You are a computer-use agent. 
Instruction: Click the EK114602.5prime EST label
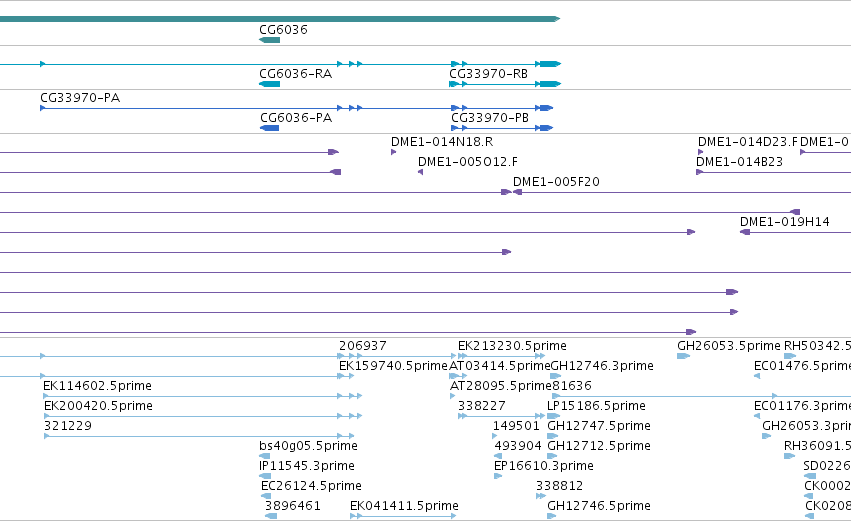point(98,386)
